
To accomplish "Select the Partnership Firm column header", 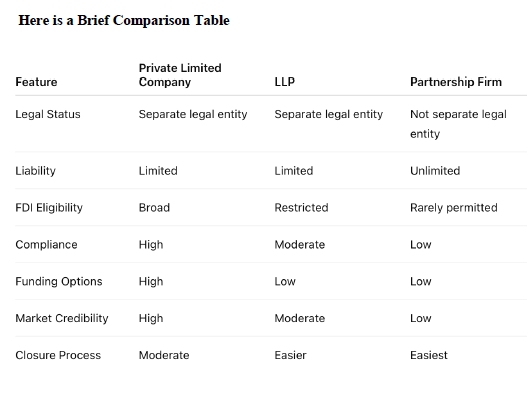I will 456,82.
